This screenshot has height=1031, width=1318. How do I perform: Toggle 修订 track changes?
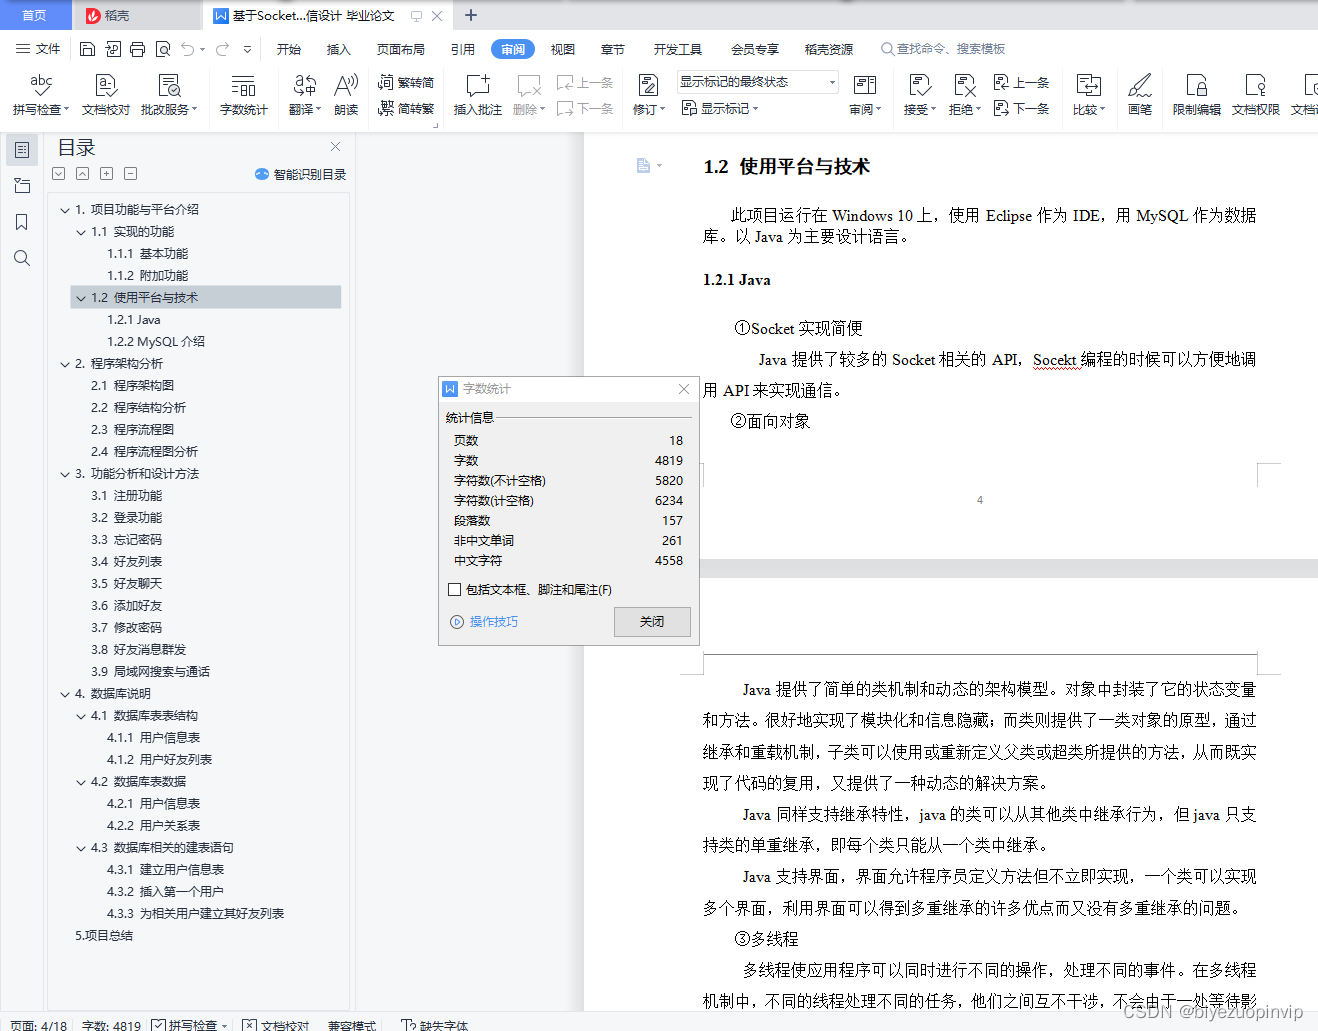pos(649,95)
